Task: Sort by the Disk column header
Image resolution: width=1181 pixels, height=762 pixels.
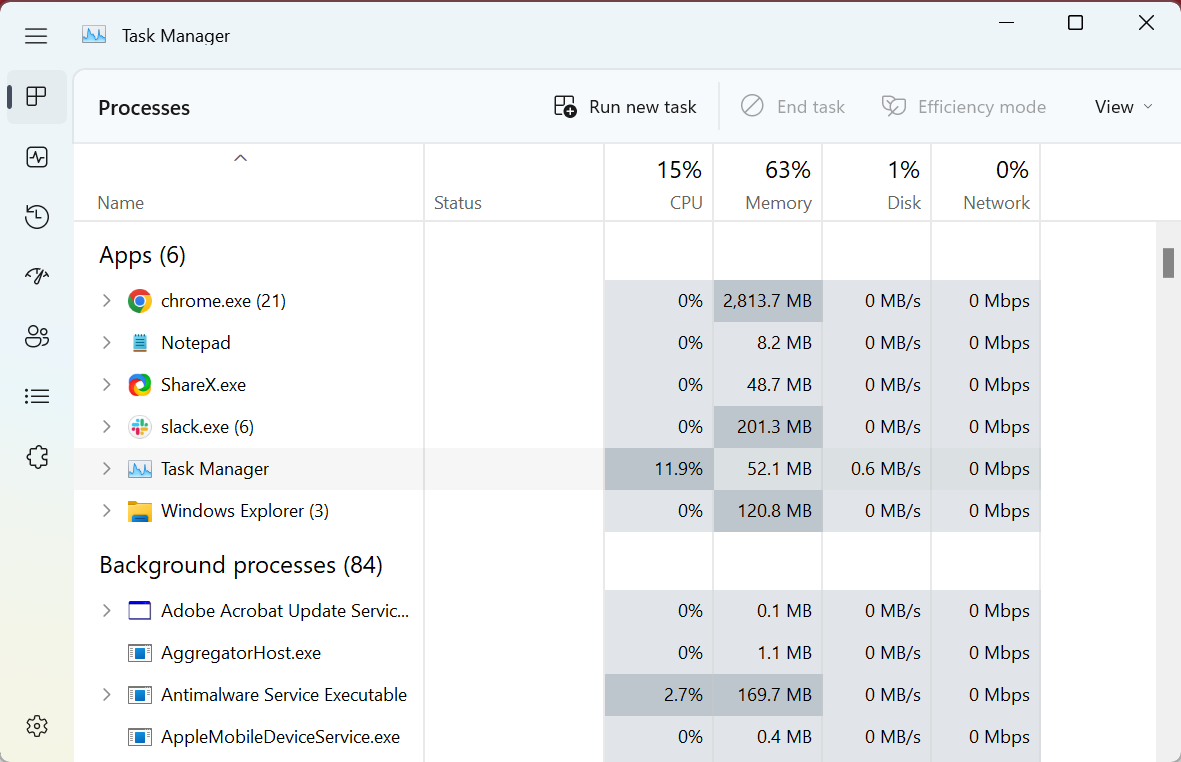Action: point(877,183)
